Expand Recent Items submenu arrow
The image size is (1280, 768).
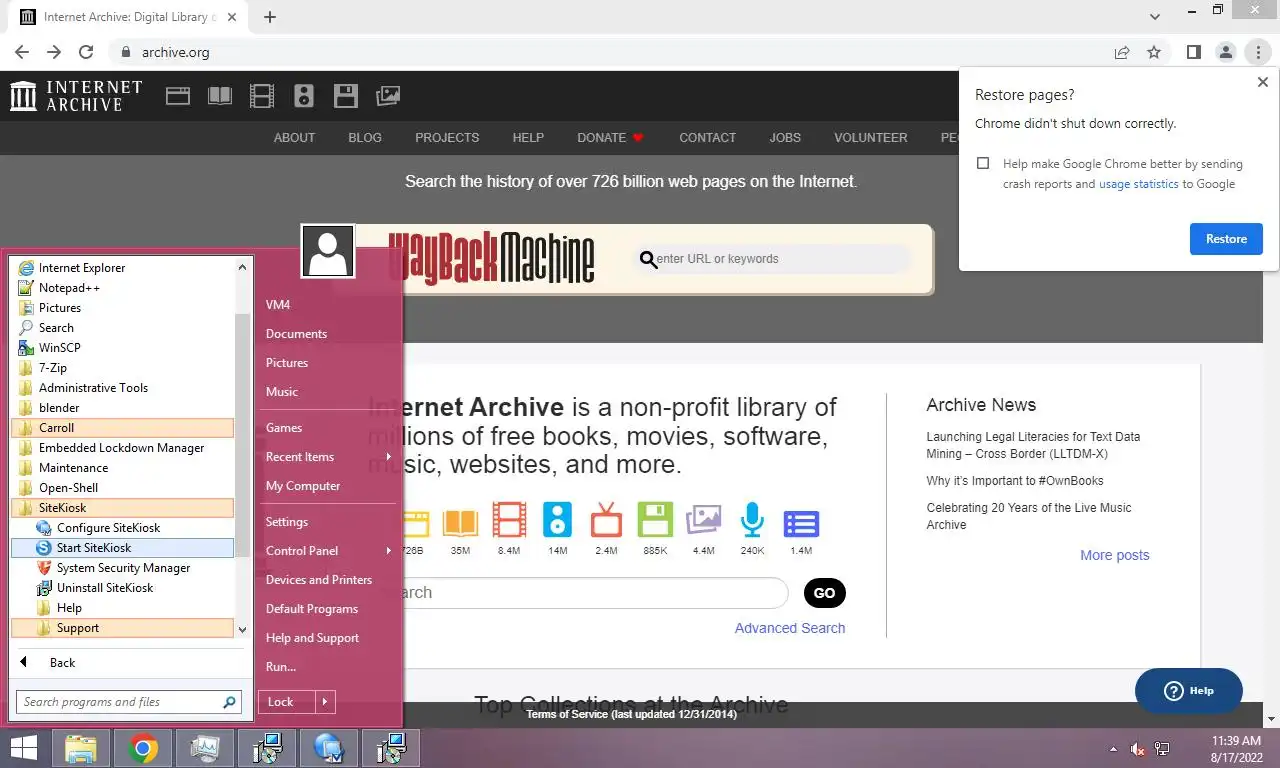pyautogui.click(x=389, y=457)
